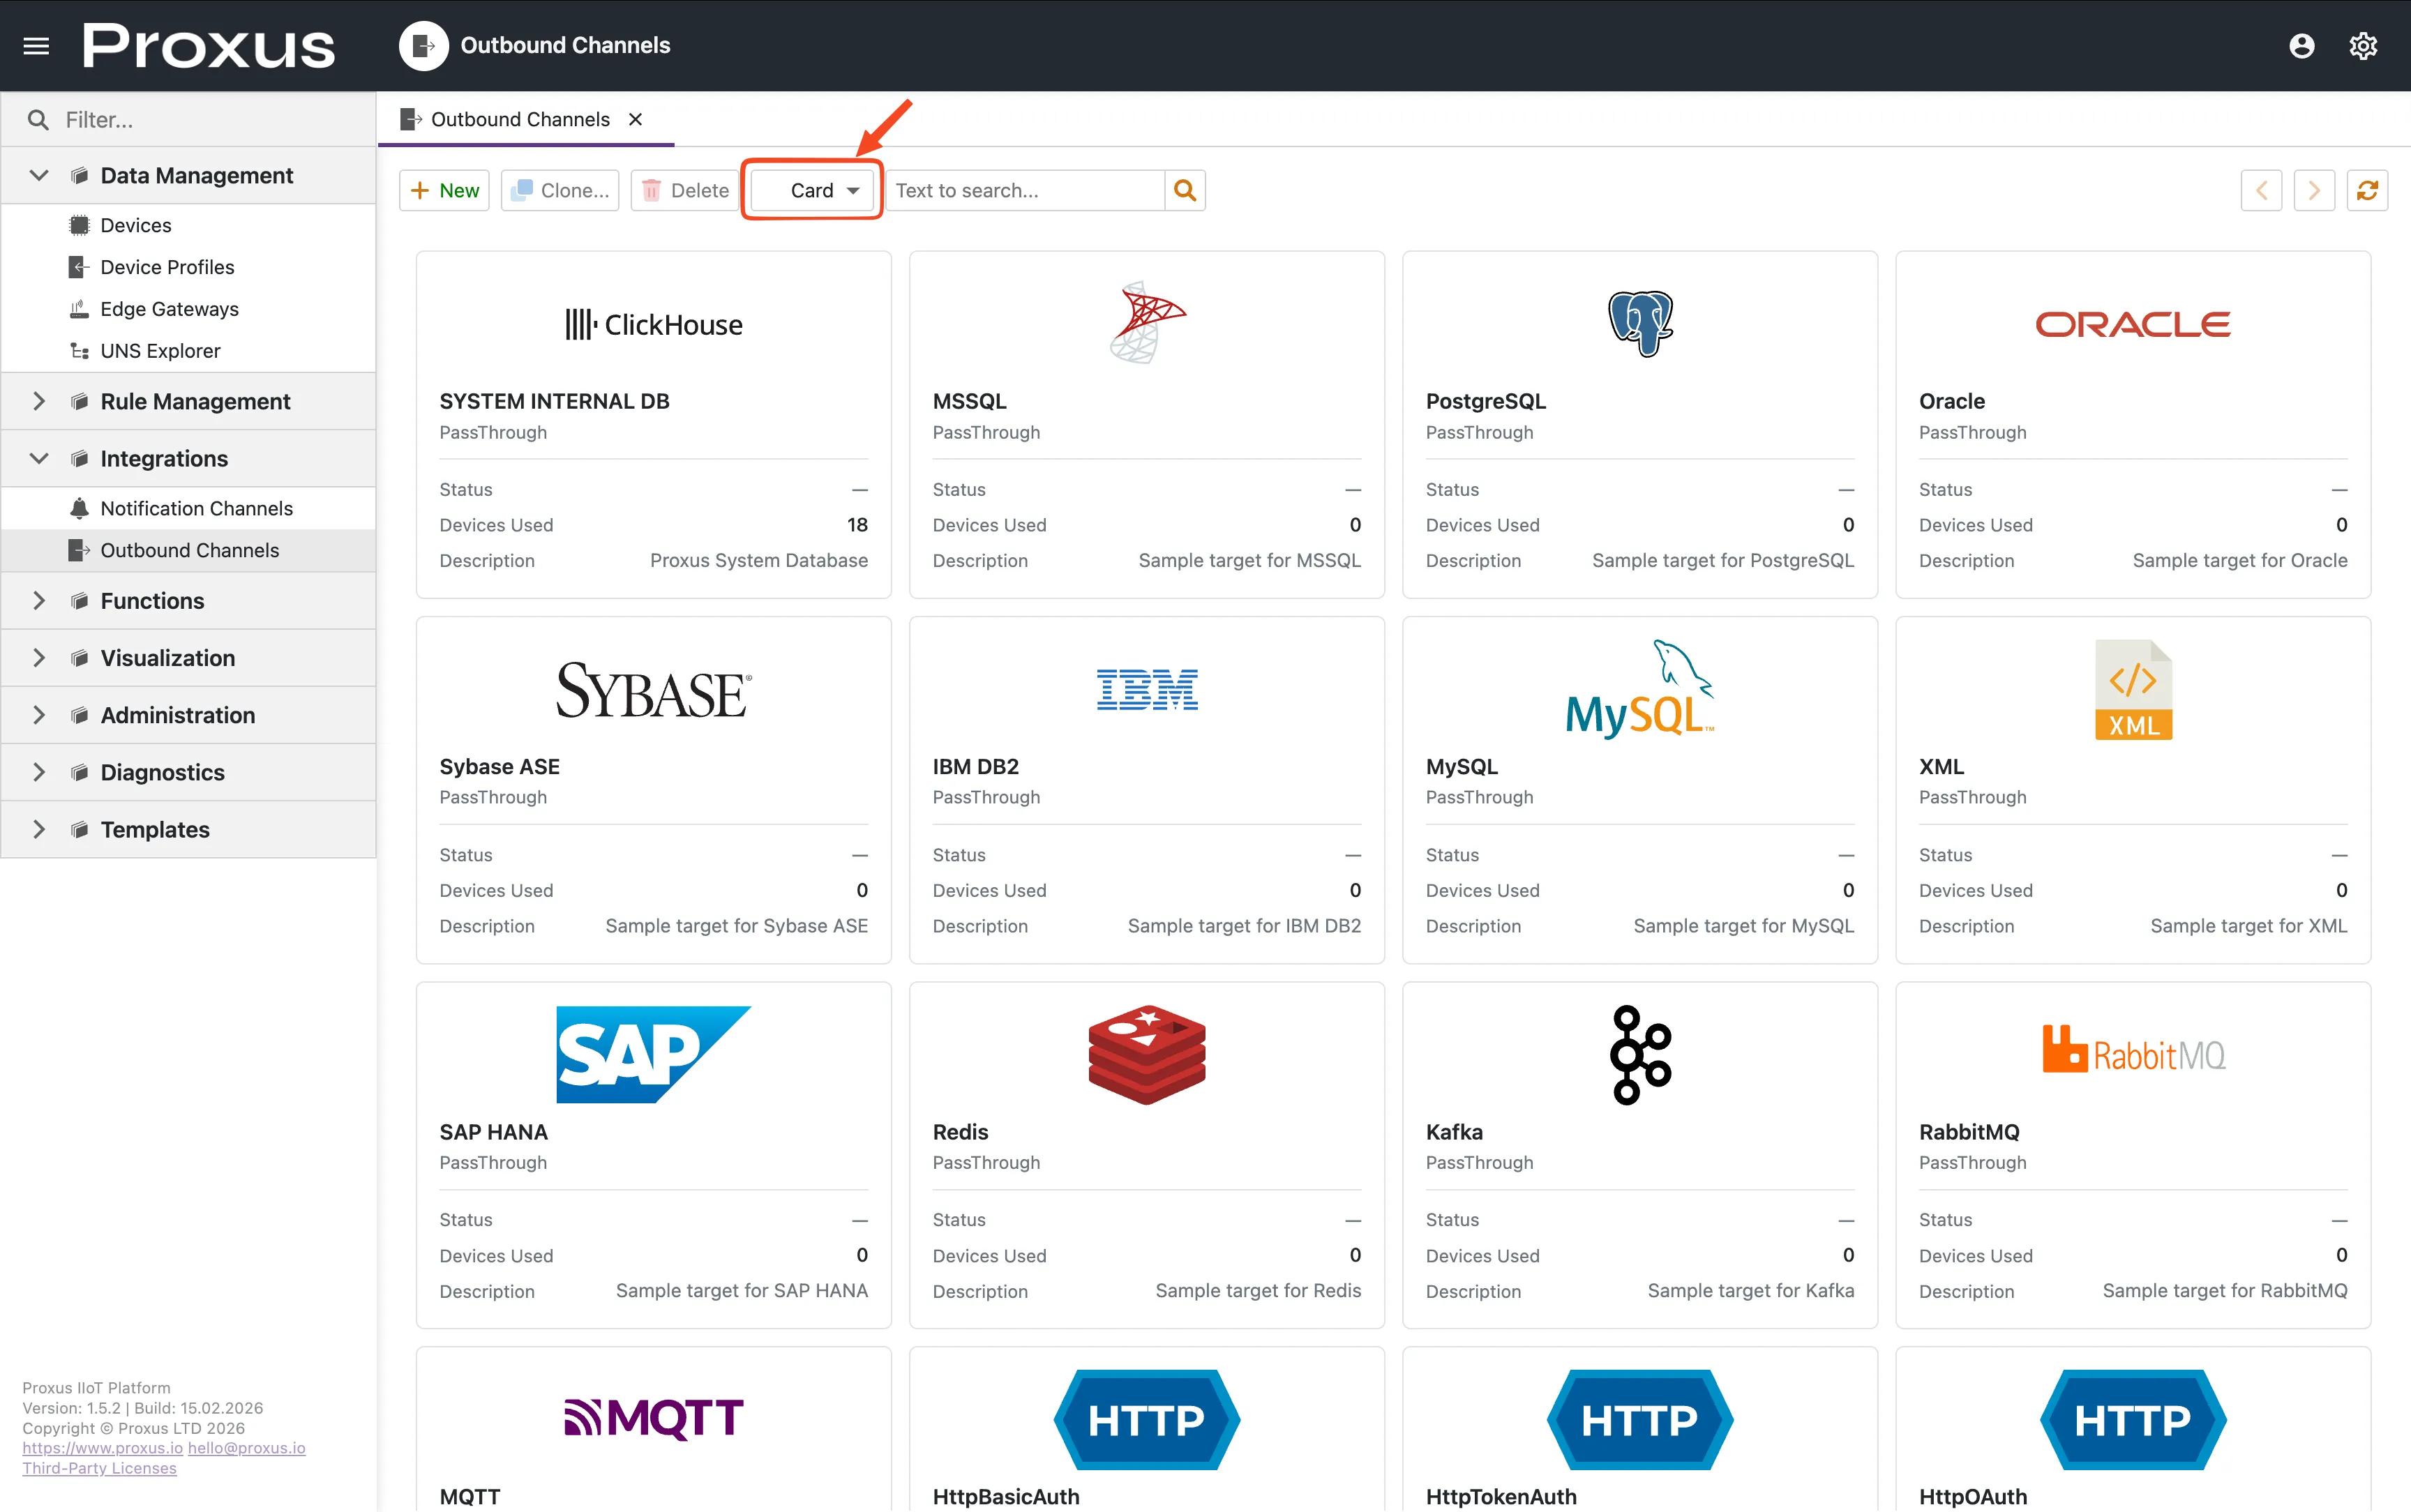The width and height of the screenshot is (2411, 1512).
Task: Open the Third-Party Licenses link
Action: (x=99, y=1468)
